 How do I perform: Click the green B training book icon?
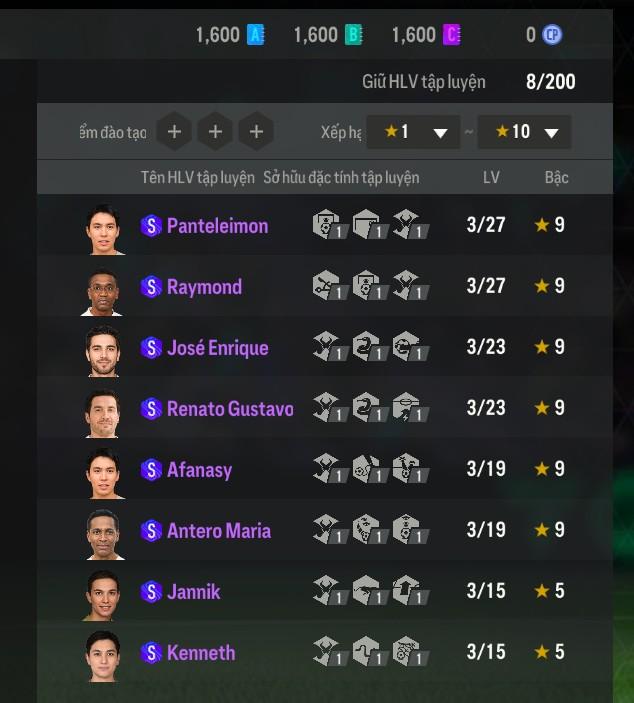tap(353, 35)
